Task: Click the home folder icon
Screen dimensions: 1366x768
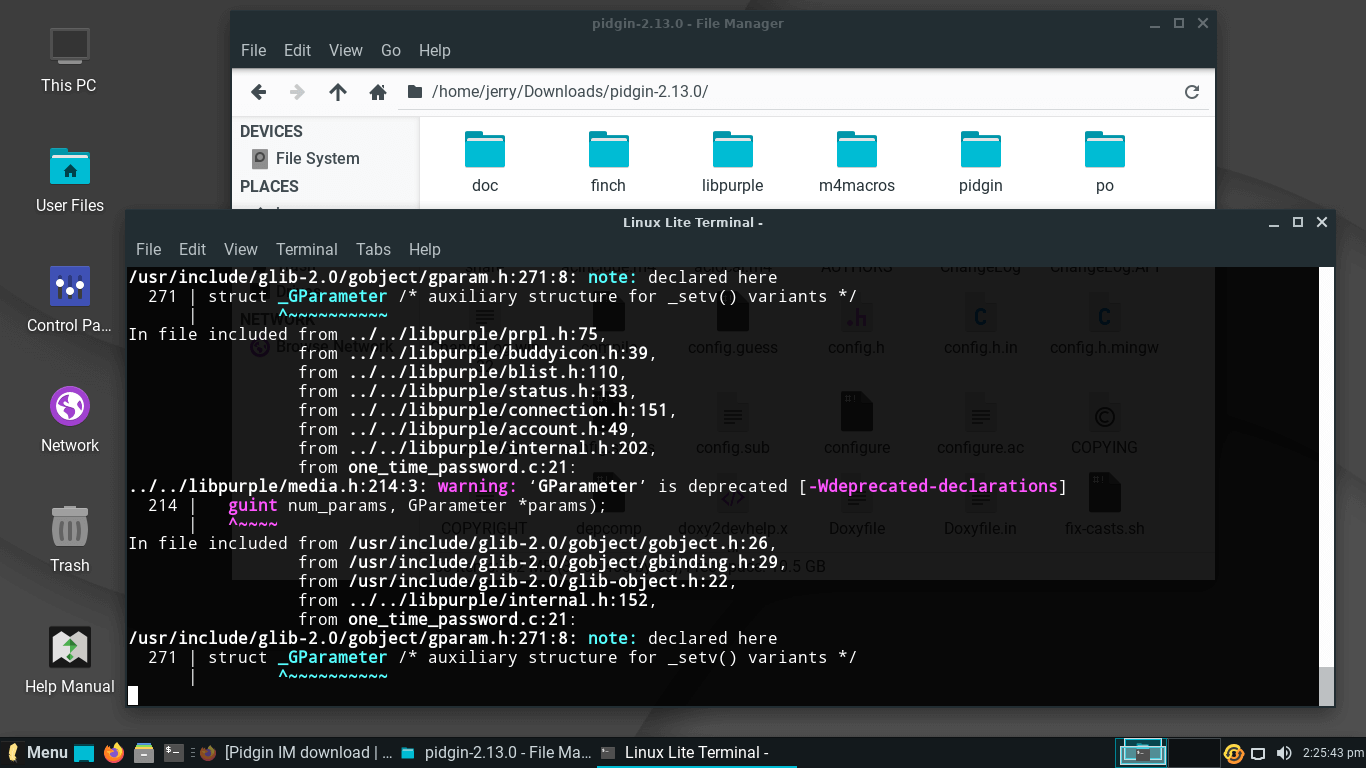Action: point(378,92)
